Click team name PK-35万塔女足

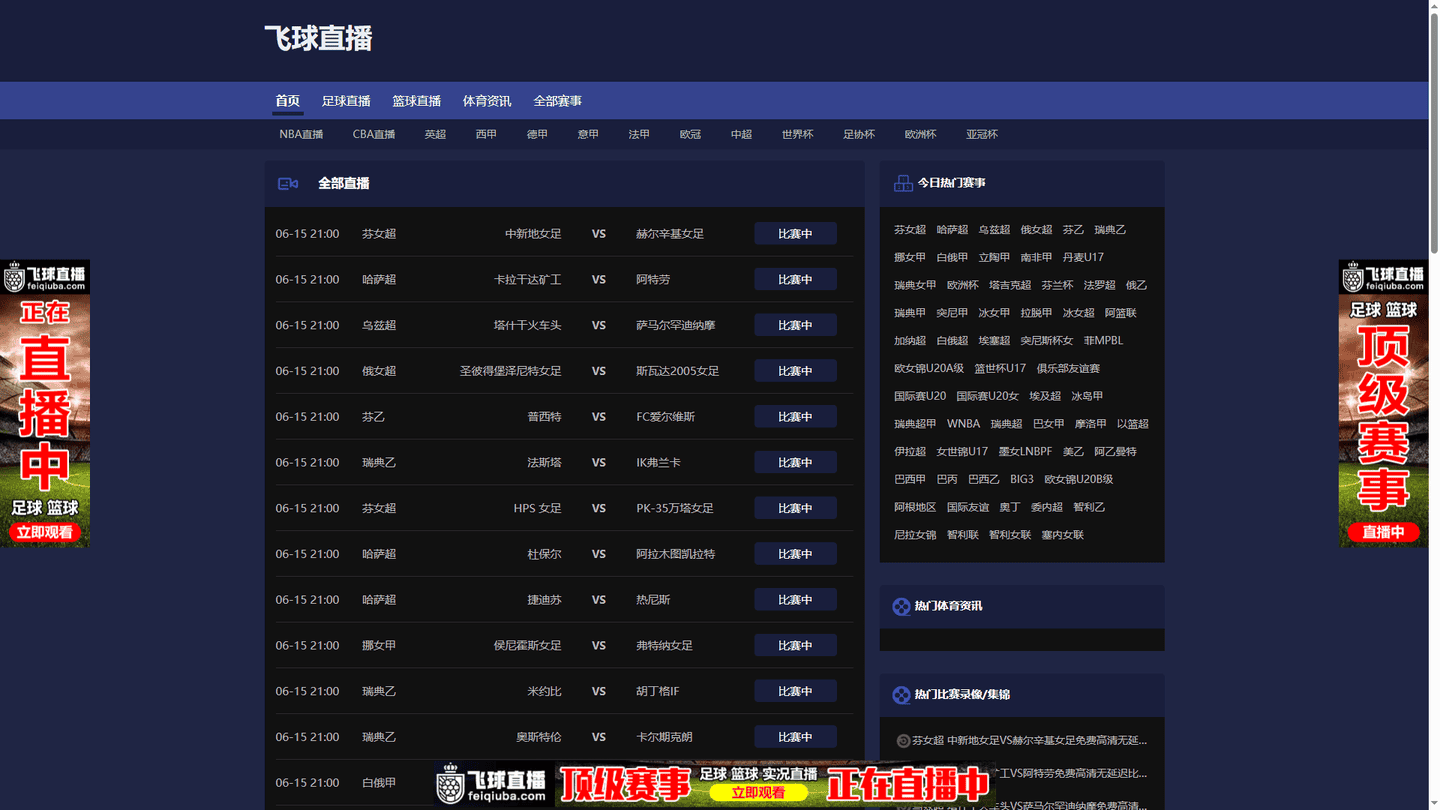[x=675, y=508]
